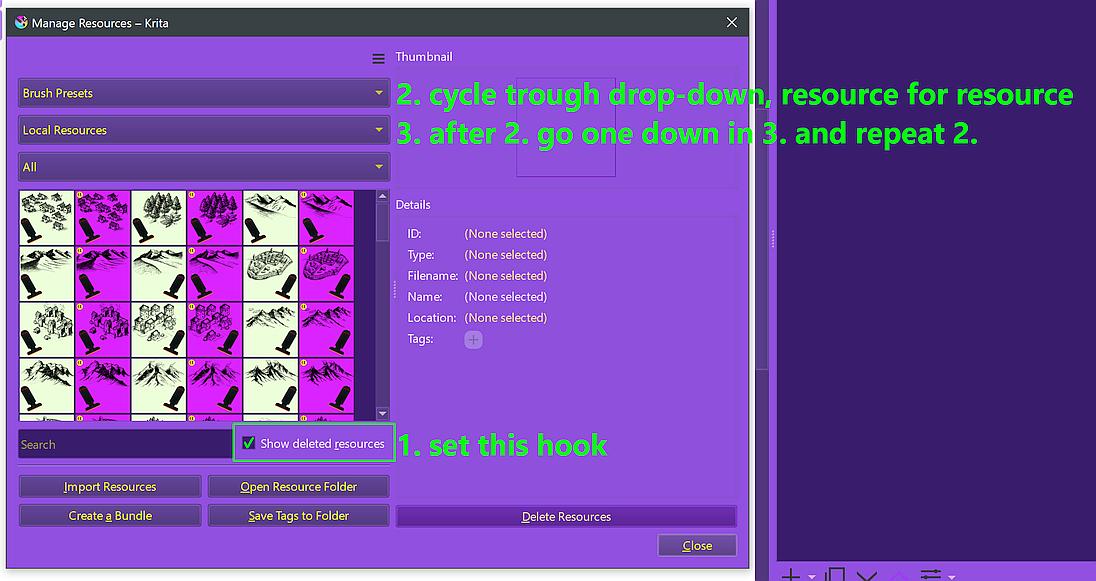Click the Krita logo in title bar
The width and height of the screenshot is (1096, 581).
click(x=21, y=23)
